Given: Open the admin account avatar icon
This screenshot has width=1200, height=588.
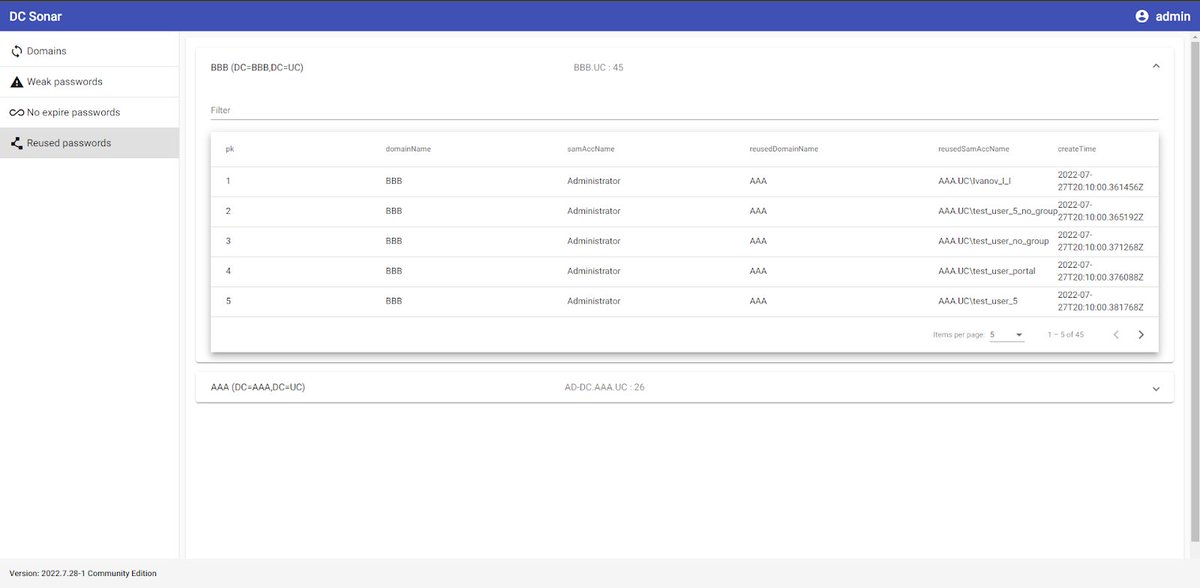Looking at the screenshot, I should click(1141, 15).
